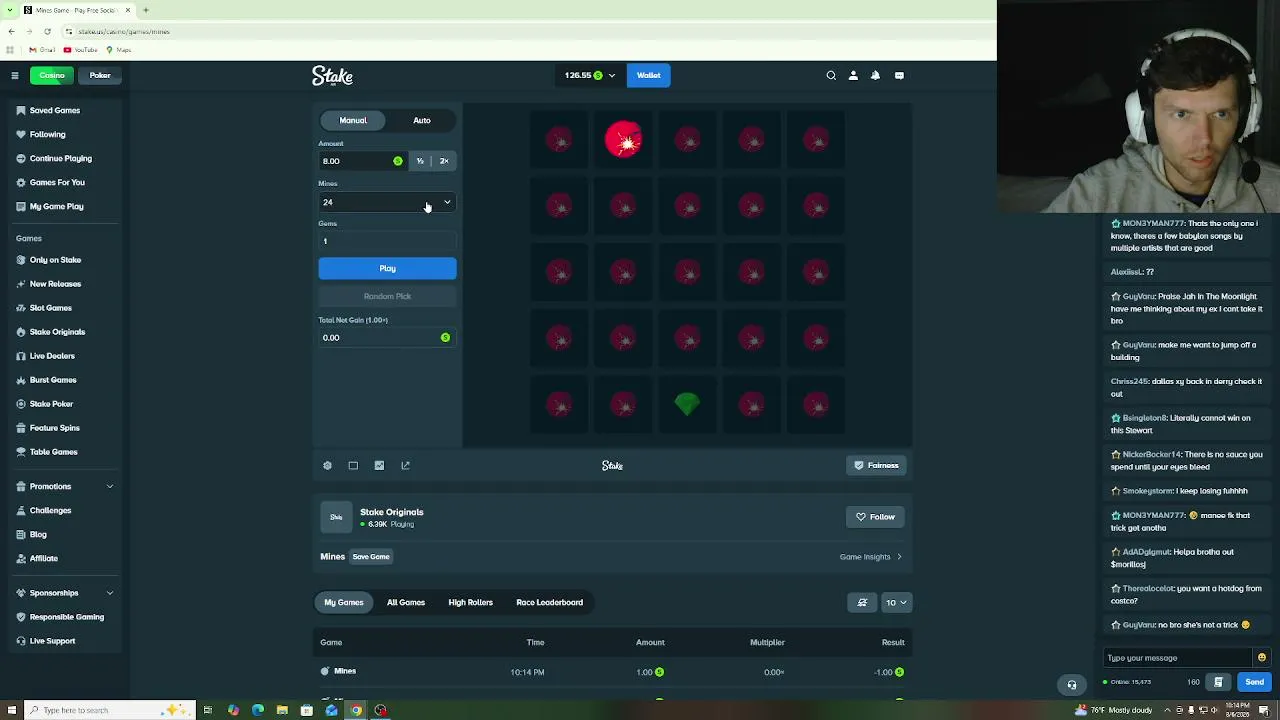Screen dimensions: 1280x720
Task: Select the Casino tab
Action: [52, 75]
